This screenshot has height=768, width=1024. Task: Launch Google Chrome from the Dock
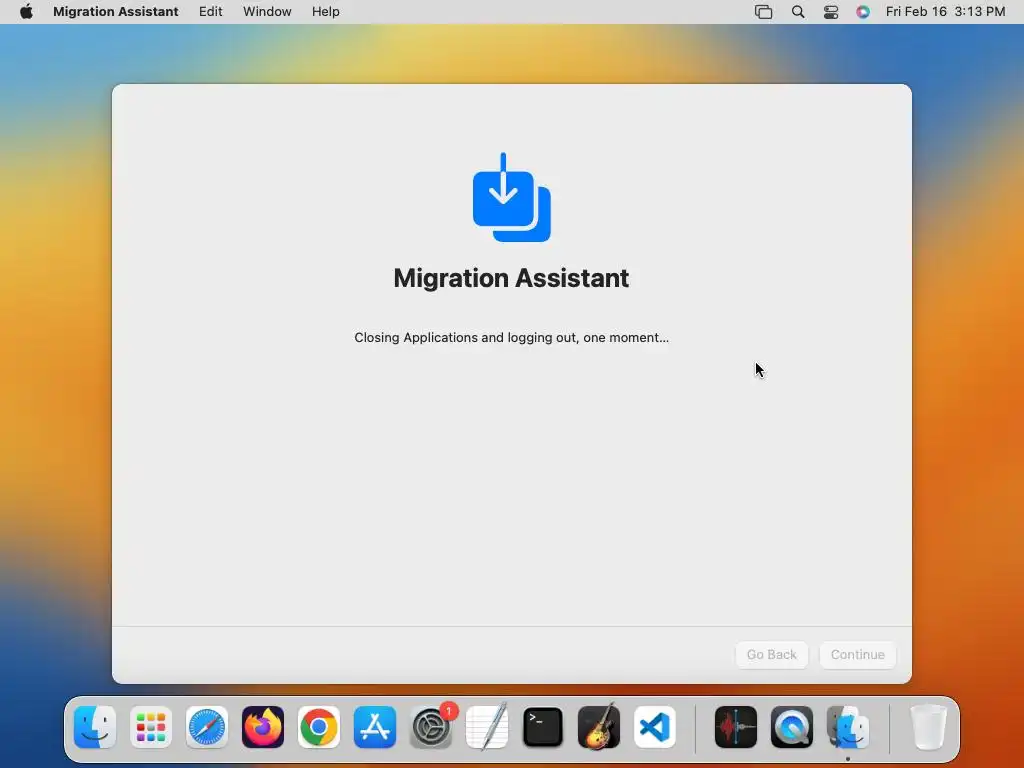319,727
